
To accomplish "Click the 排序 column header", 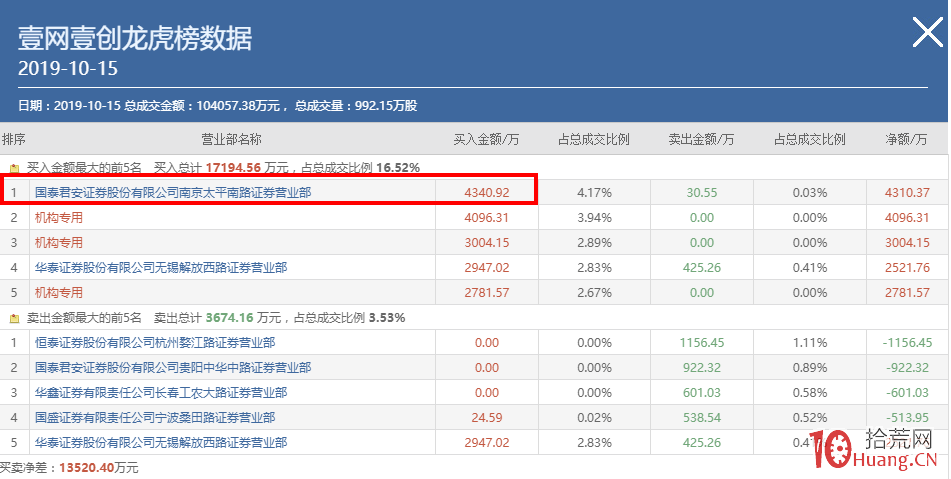I will (13, 139).
